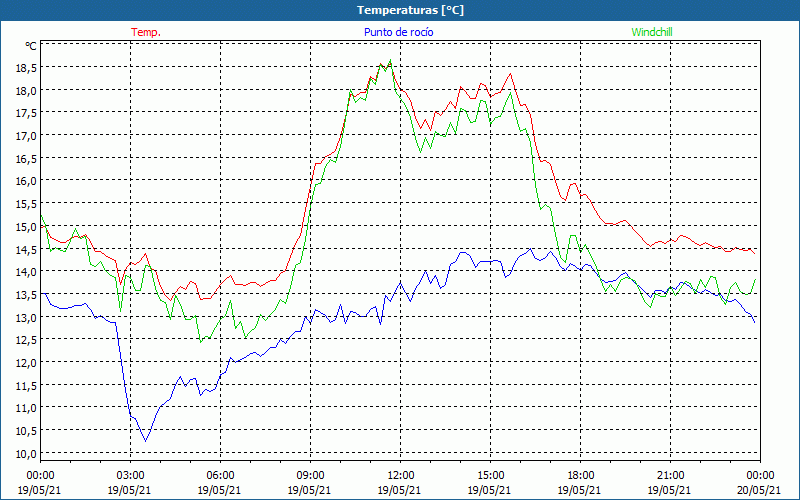Click the 14,0 y-axis value
This screenshot has width=800, height=500.
click(x=27, y=271)
